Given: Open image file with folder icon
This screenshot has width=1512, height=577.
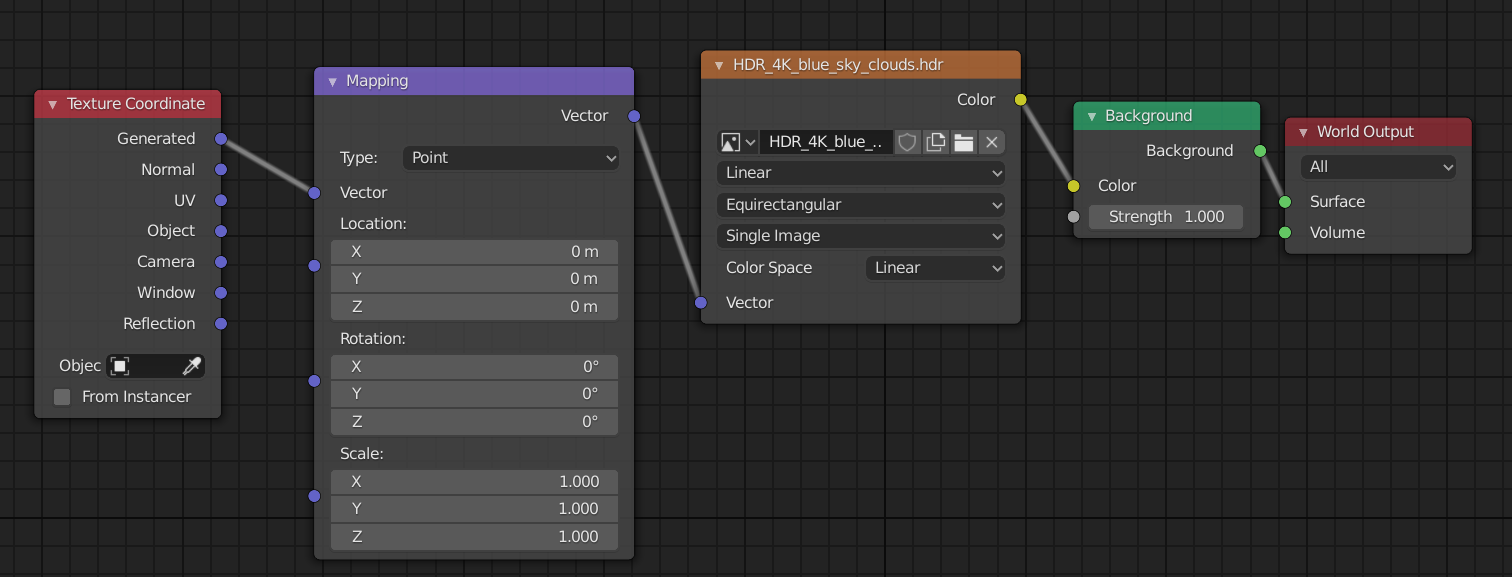Looking at the screenshot, I should (x=964, y=142).
